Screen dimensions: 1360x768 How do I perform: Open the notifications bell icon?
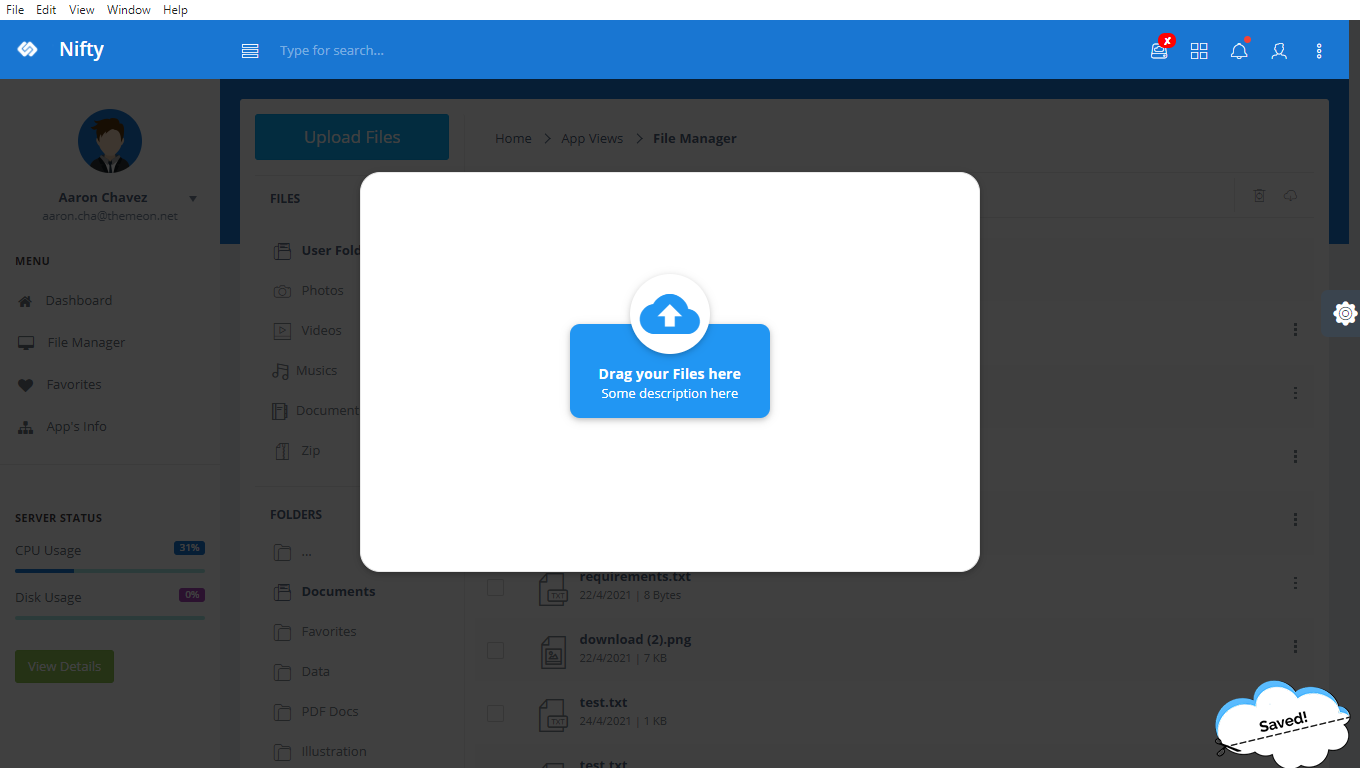[x=1239, y=50]
